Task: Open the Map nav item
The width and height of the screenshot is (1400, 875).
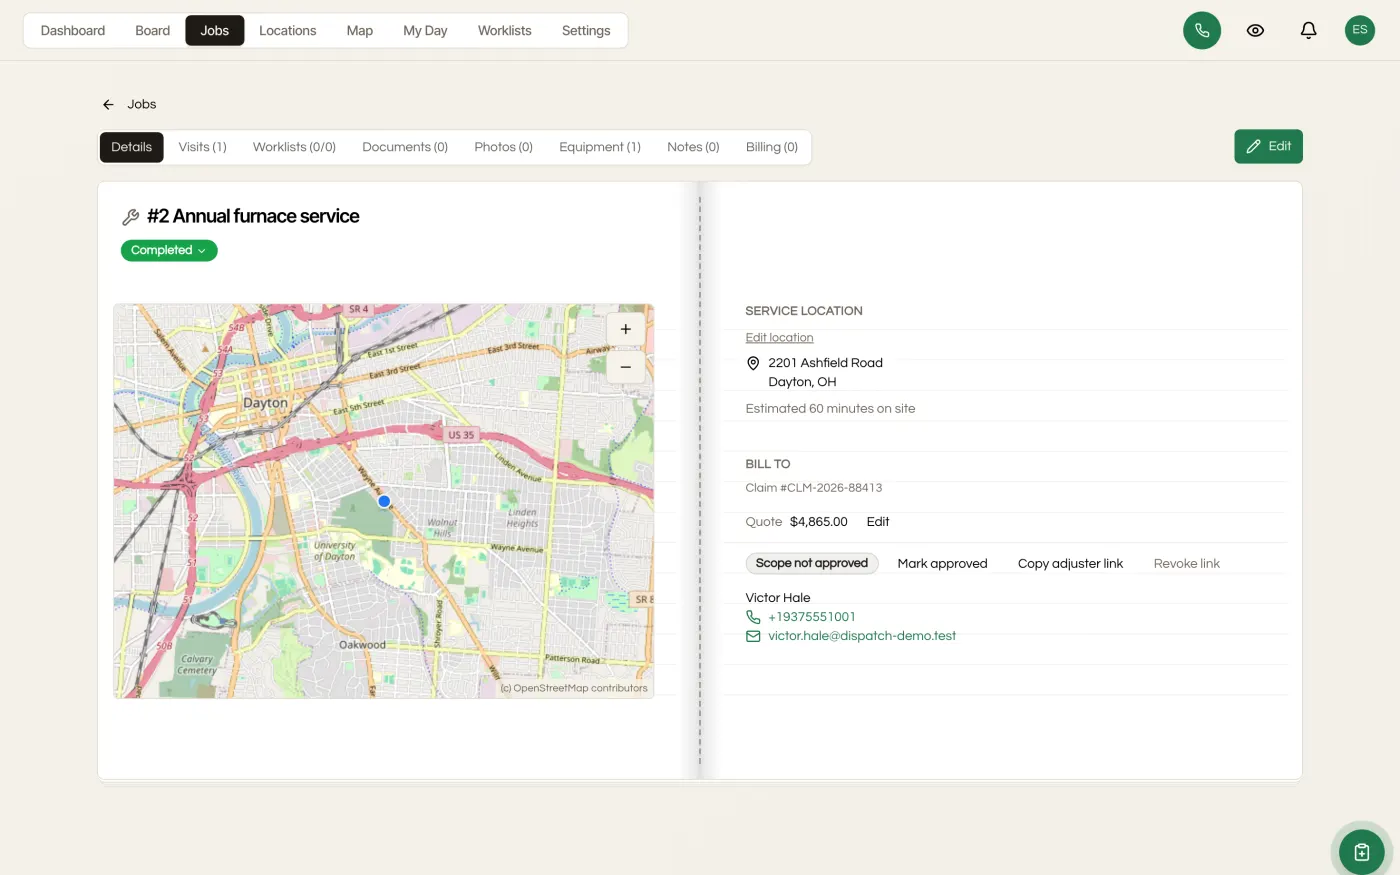Action: click(x=360, y=30)
